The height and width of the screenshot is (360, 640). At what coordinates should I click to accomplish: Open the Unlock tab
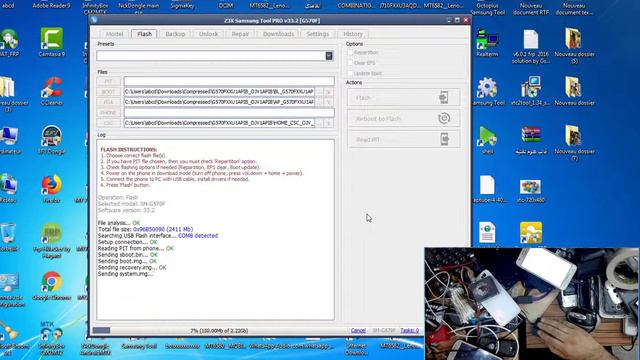[208, 34]
